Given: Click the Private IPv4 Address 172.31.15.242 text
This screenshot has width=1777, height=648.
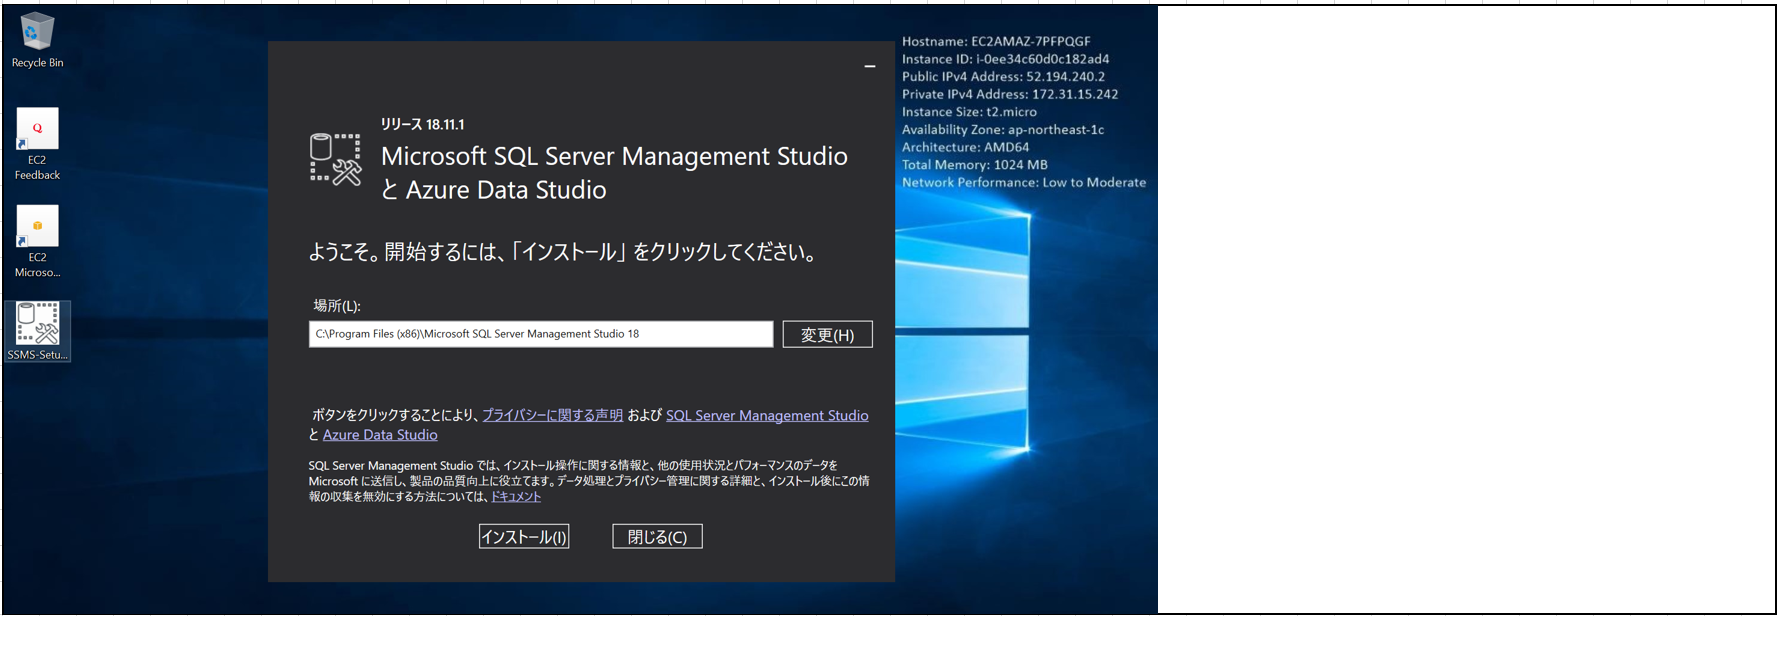Looking at the screenshot, I should pyautogui.click(x=1010, y=94).
